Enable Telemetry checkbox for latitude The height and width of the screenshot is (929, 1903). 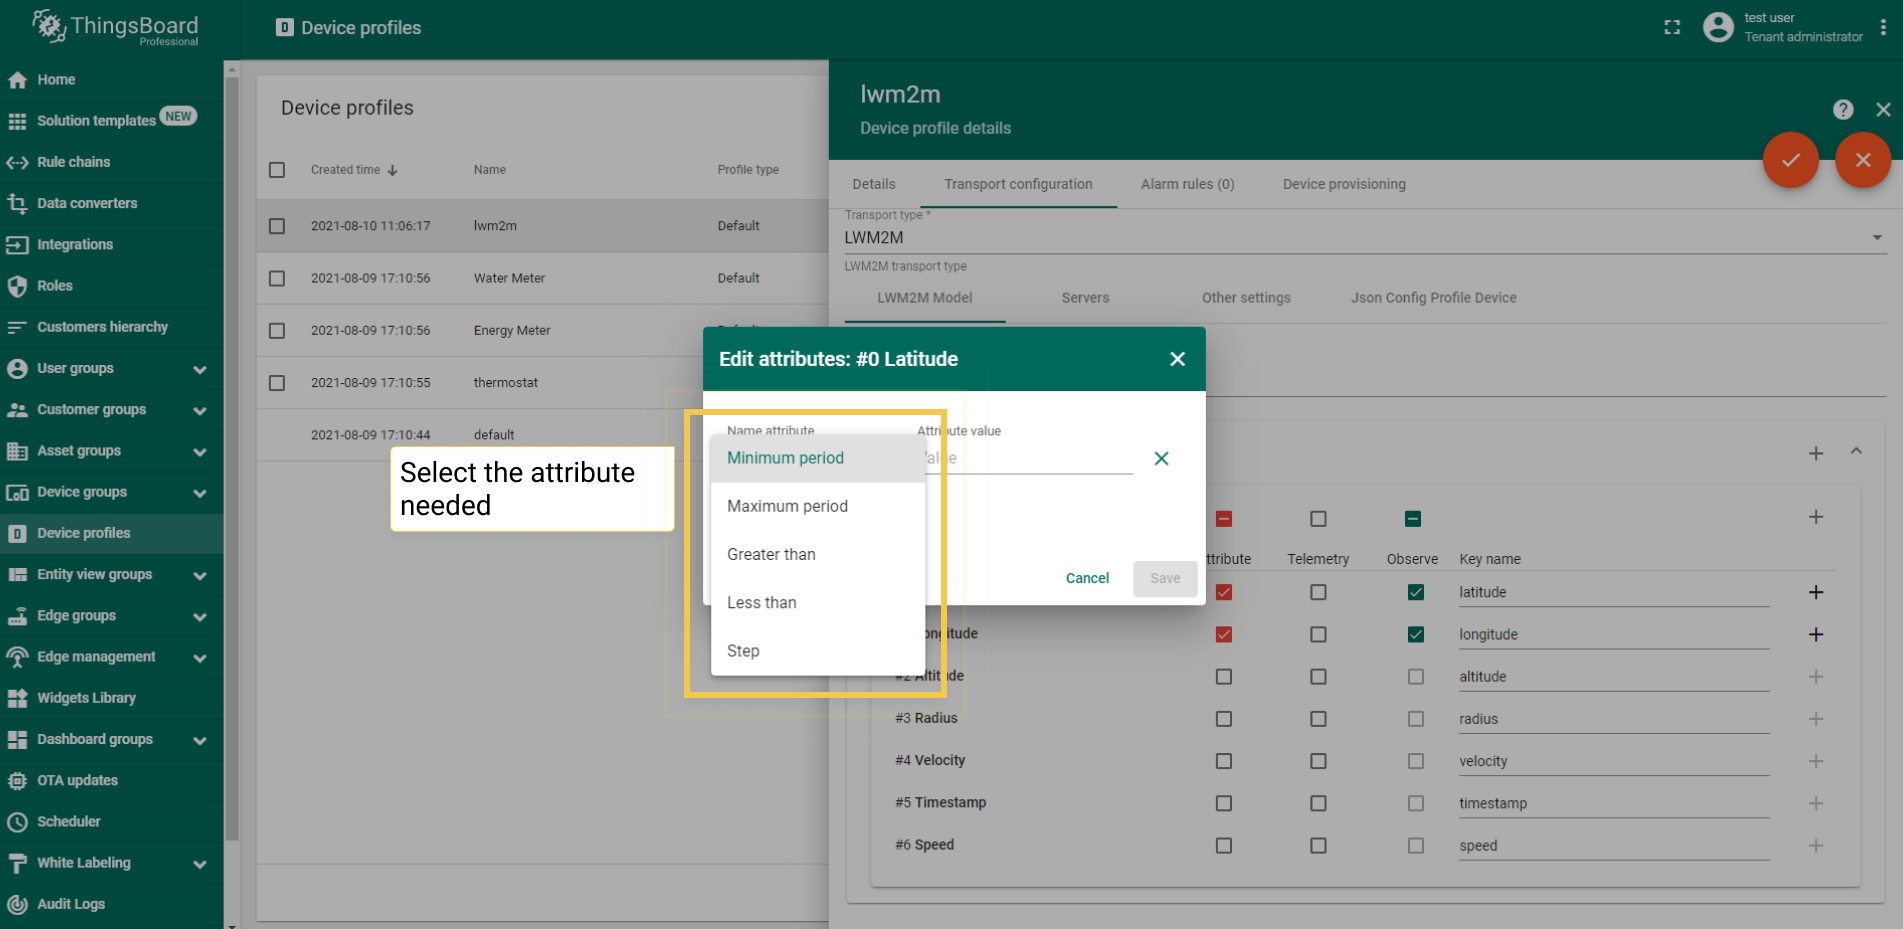[1318, 592]
